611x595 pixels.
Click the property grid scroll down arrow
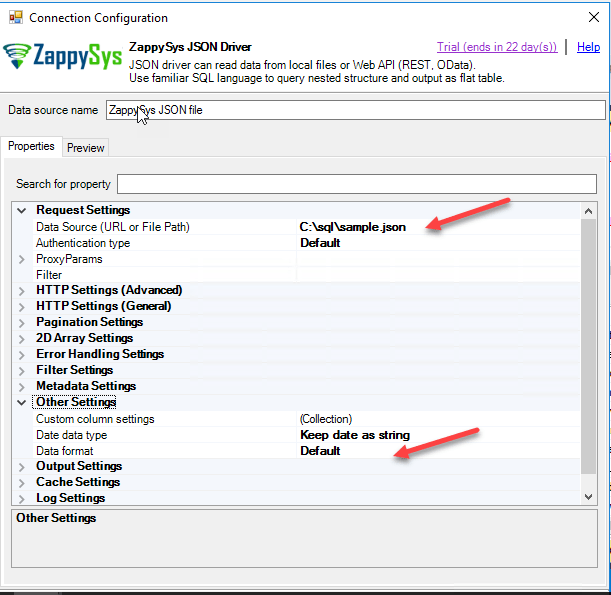point(588,497)
